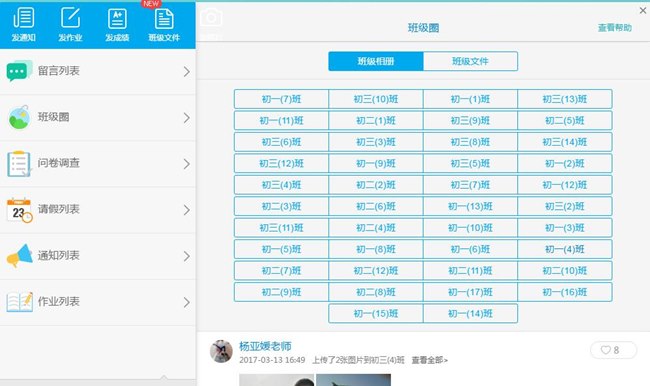Expand the 问卷调查 row arrow
This screenshot has width=650, height=386.
click(x=187, y=164)
